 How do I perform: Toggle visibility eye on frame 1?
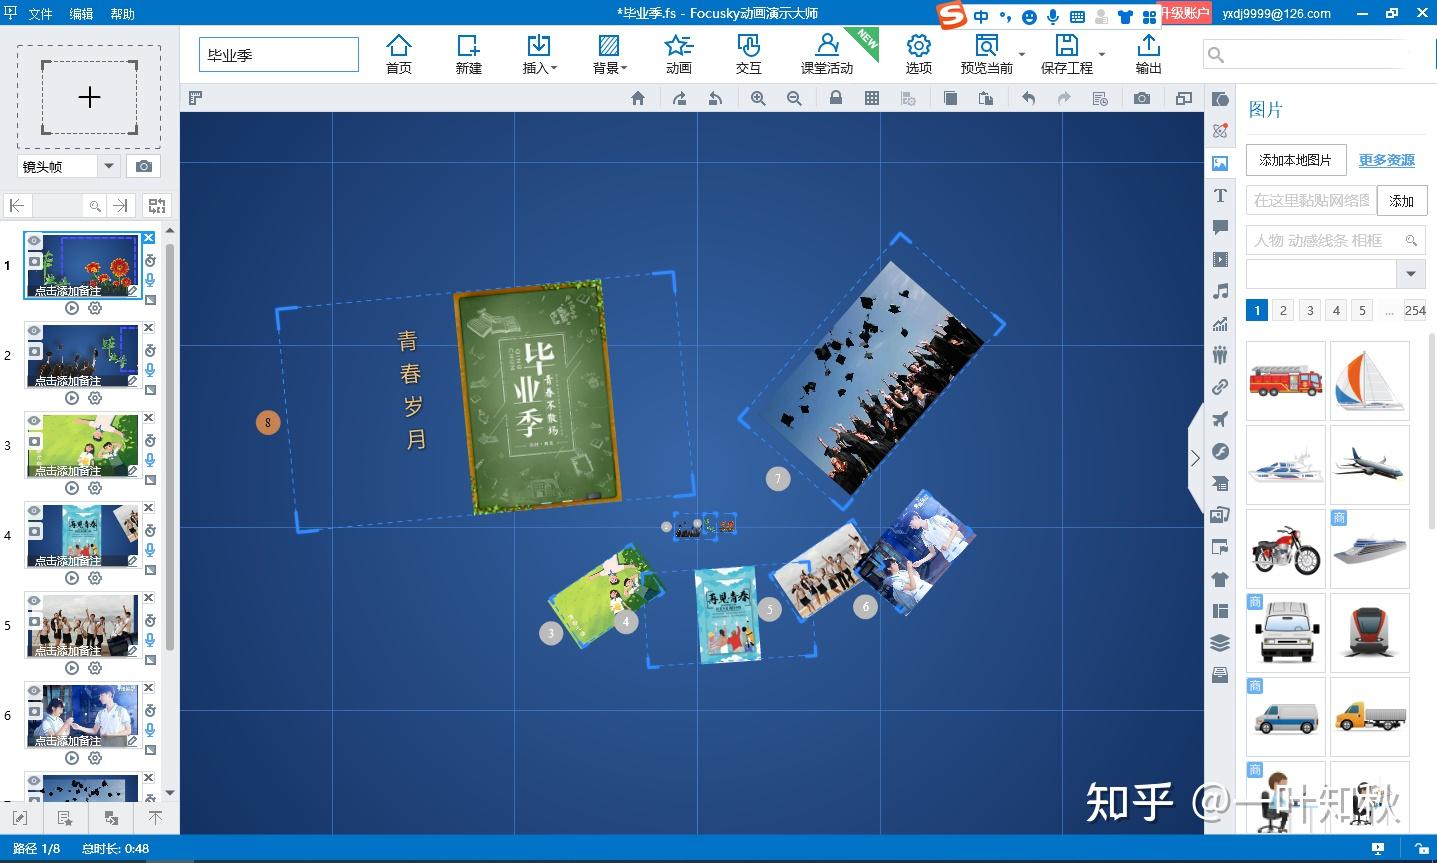click(34, 241)
